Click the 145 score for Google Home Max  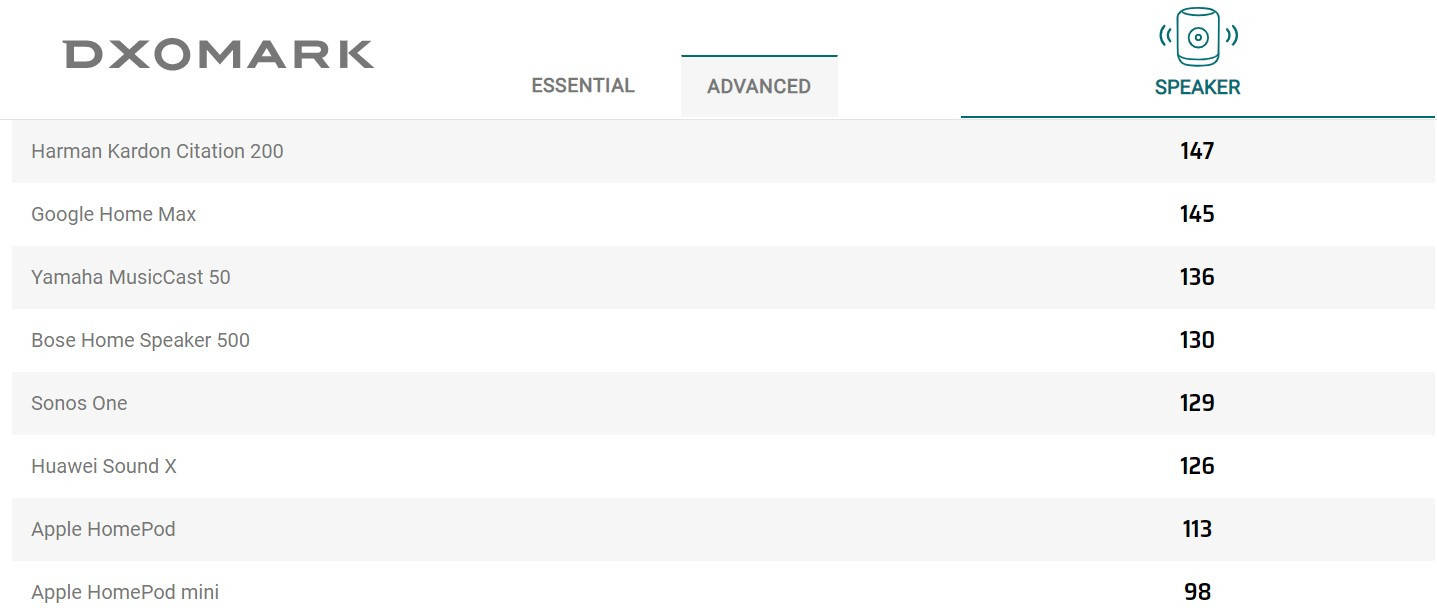click(x=1197, y=214)
